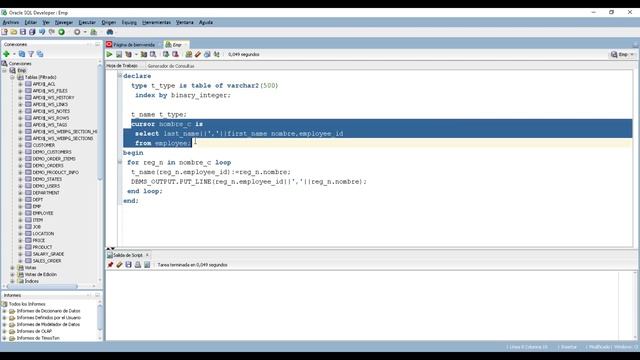
Task: Open the Navegar menu
Action: tap(64, 22)
